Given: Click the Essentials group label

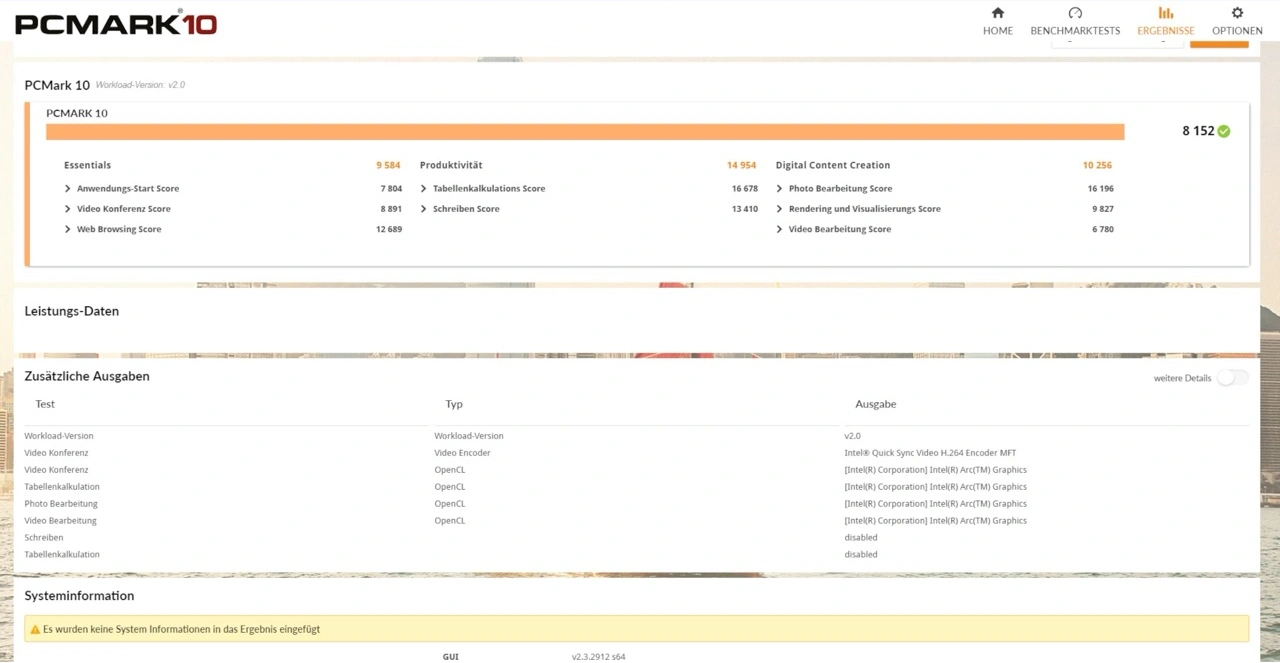Looking at the screenshot, I should (x=87, y=165).
